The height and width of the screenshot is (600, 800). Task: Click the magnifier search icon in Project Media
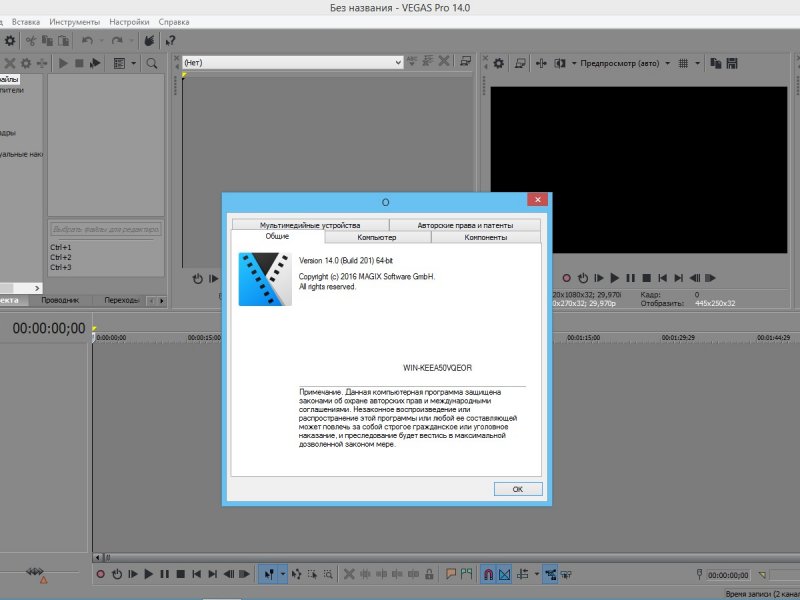point(152,63)
